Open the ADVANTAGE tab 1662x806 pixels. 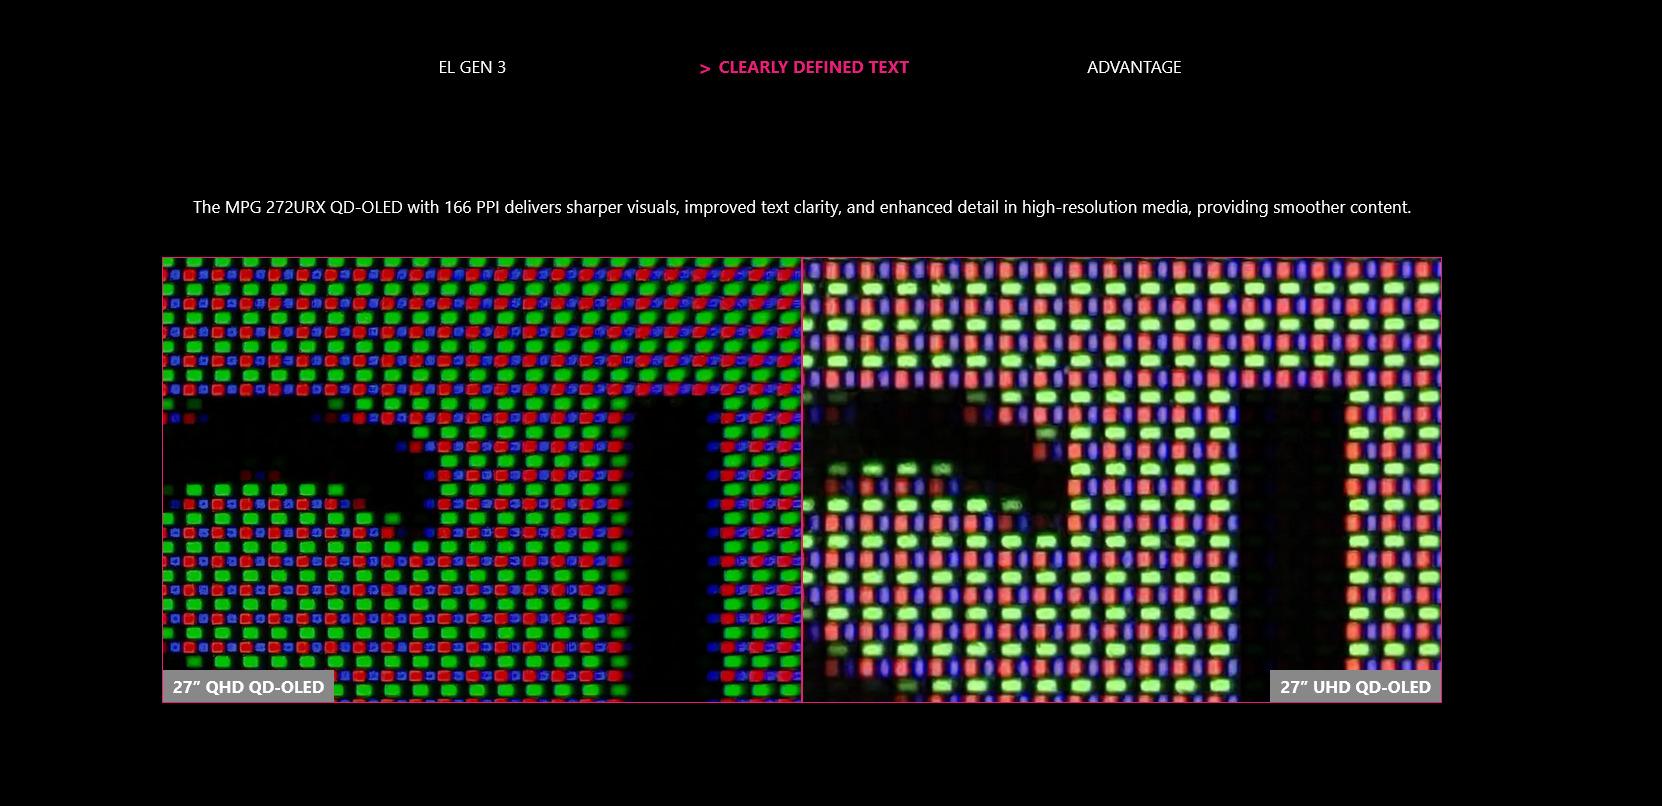[1134, 67]
